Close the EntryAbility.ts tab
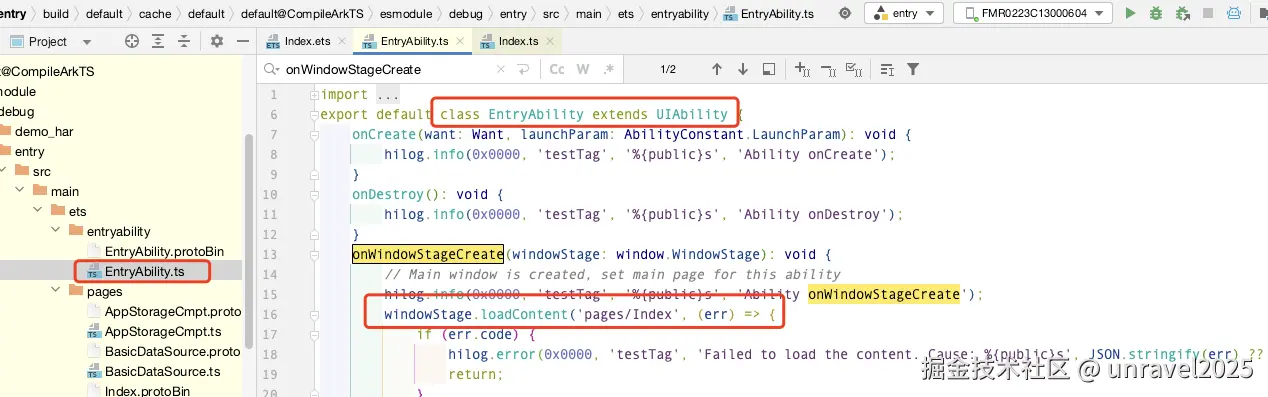Screen dimensions: 1268x397 click(460, 41)
